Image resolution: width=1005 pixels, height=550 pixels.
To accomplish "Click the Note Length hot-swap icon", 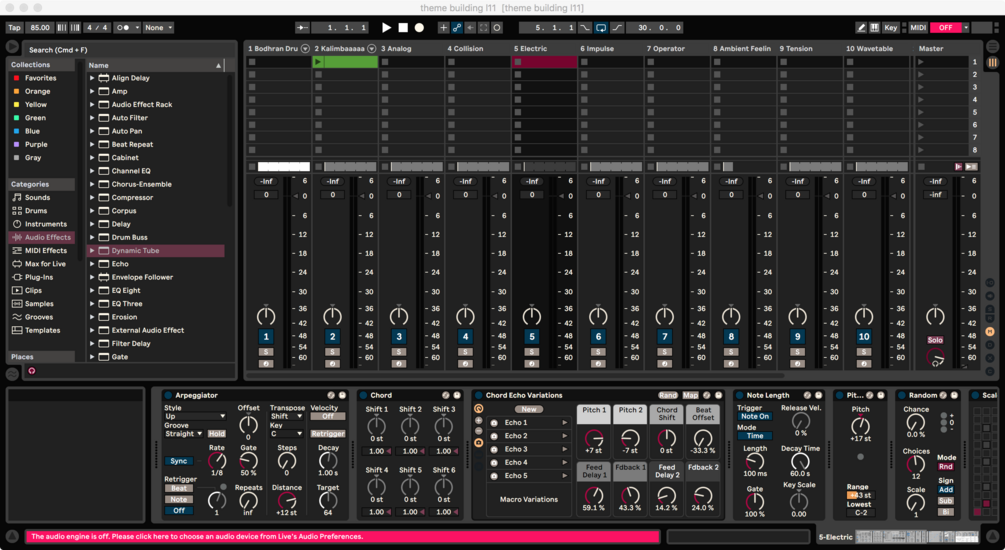I will pyautogui.click(x=807, y=396).
